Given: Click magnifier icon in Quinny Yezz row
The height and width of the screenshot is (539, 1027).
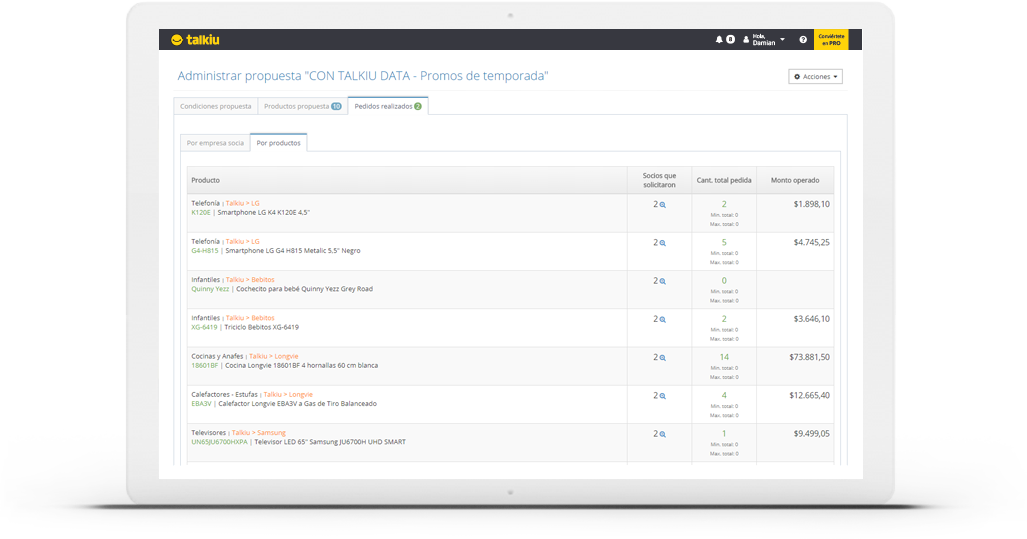Looking at the screenshot, I should click(662, 281).
